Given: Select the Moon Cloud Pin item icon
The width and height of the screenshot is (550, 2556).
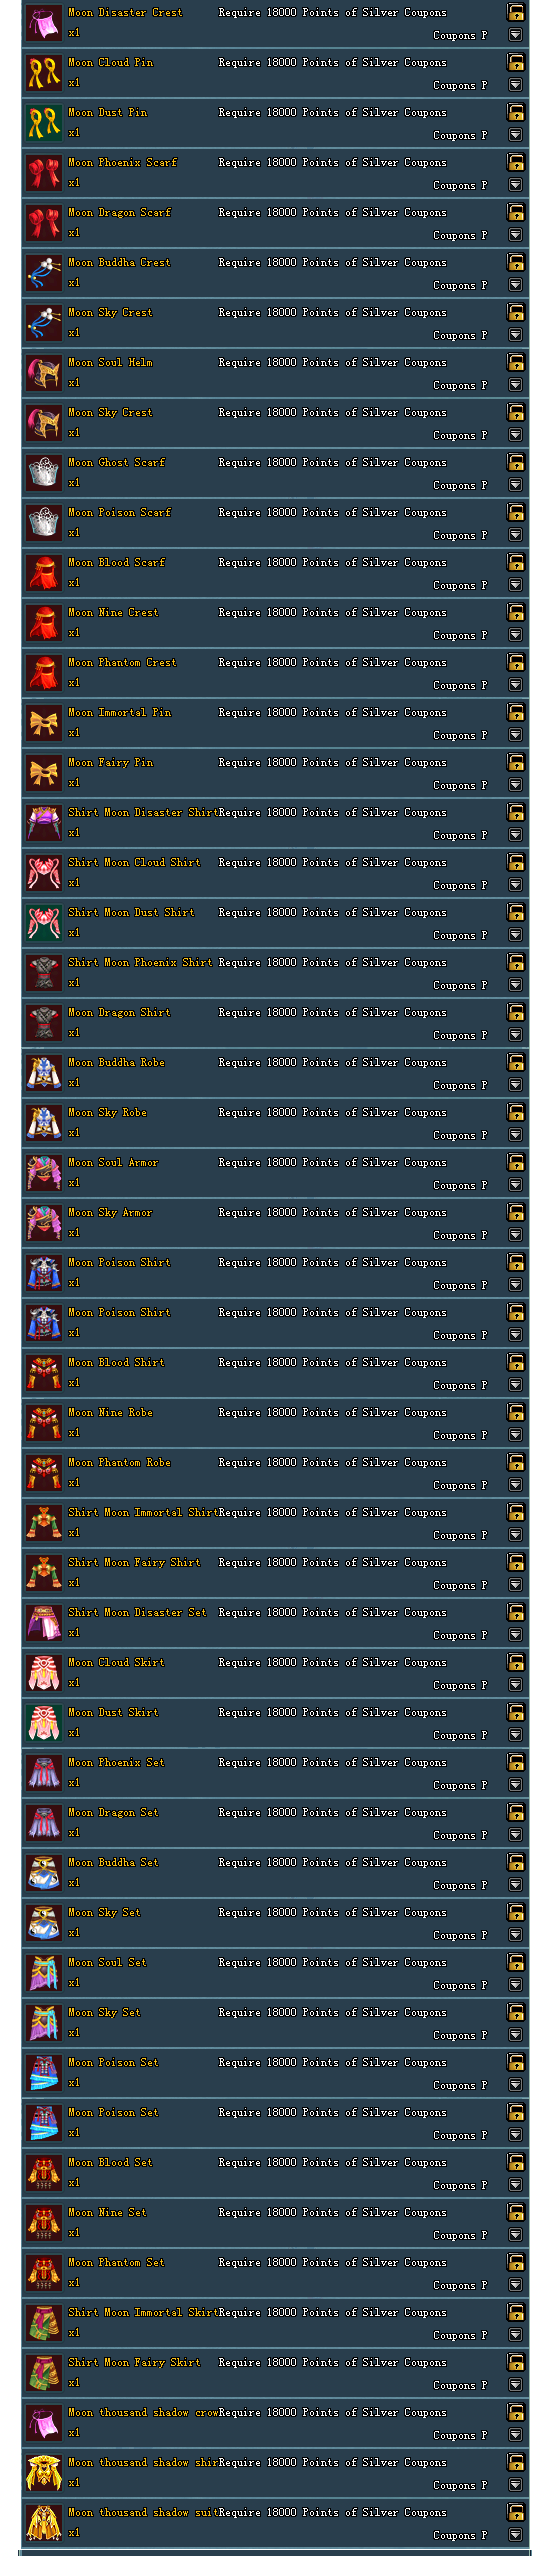Looking at the screenshot, I should click(43, 73).
